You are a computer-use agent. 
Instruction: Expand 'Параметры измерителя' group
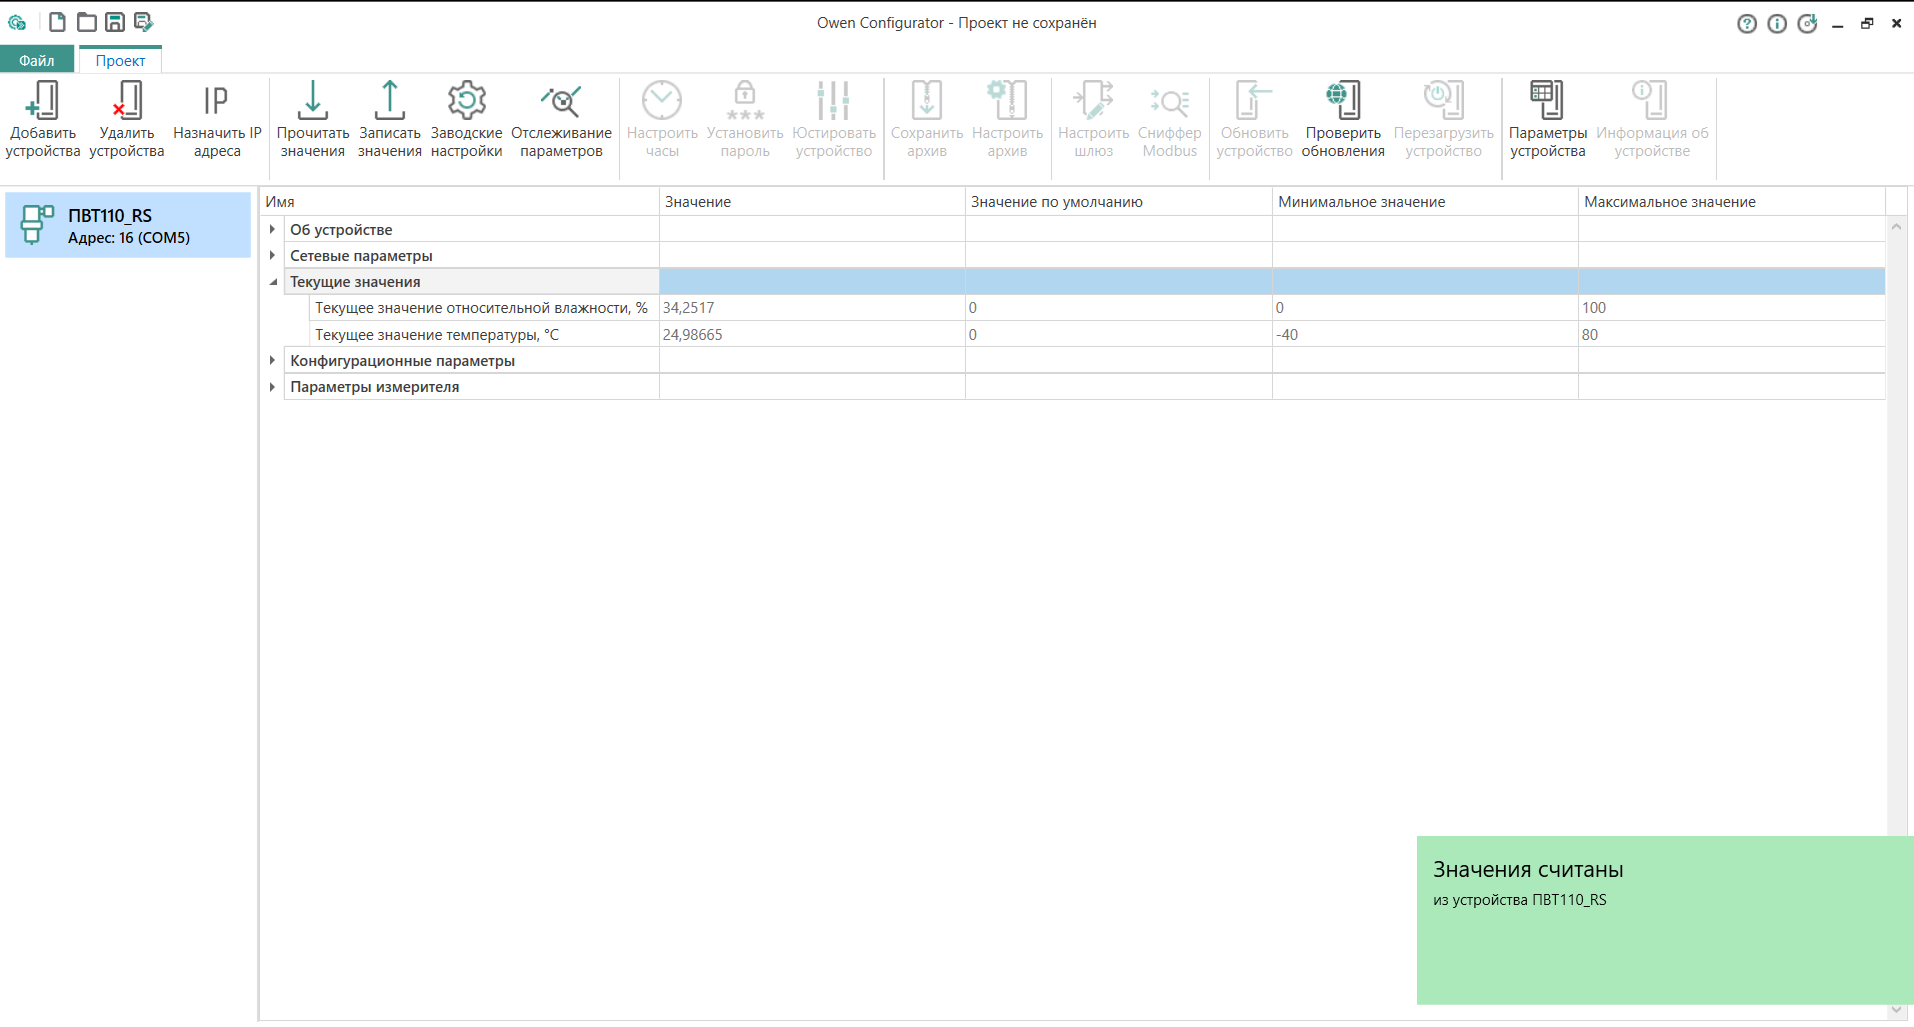coord(272,386)
